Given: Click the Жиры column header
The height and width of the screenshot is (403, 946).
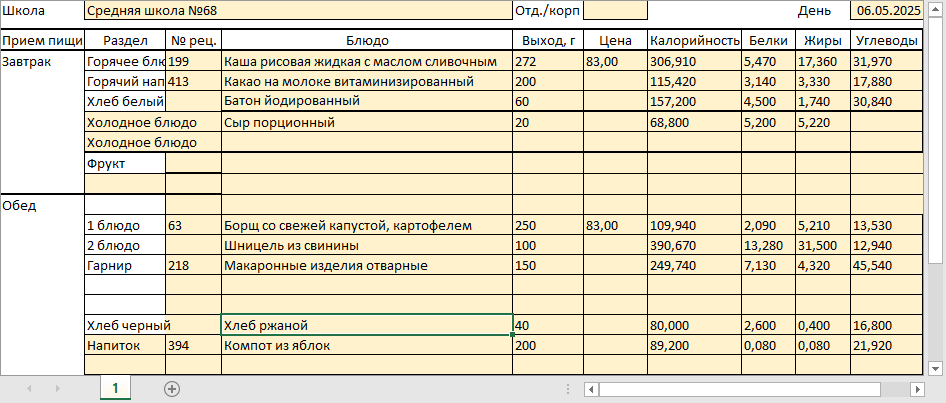Looking at the screenshot, I should (x=823, y=40).
